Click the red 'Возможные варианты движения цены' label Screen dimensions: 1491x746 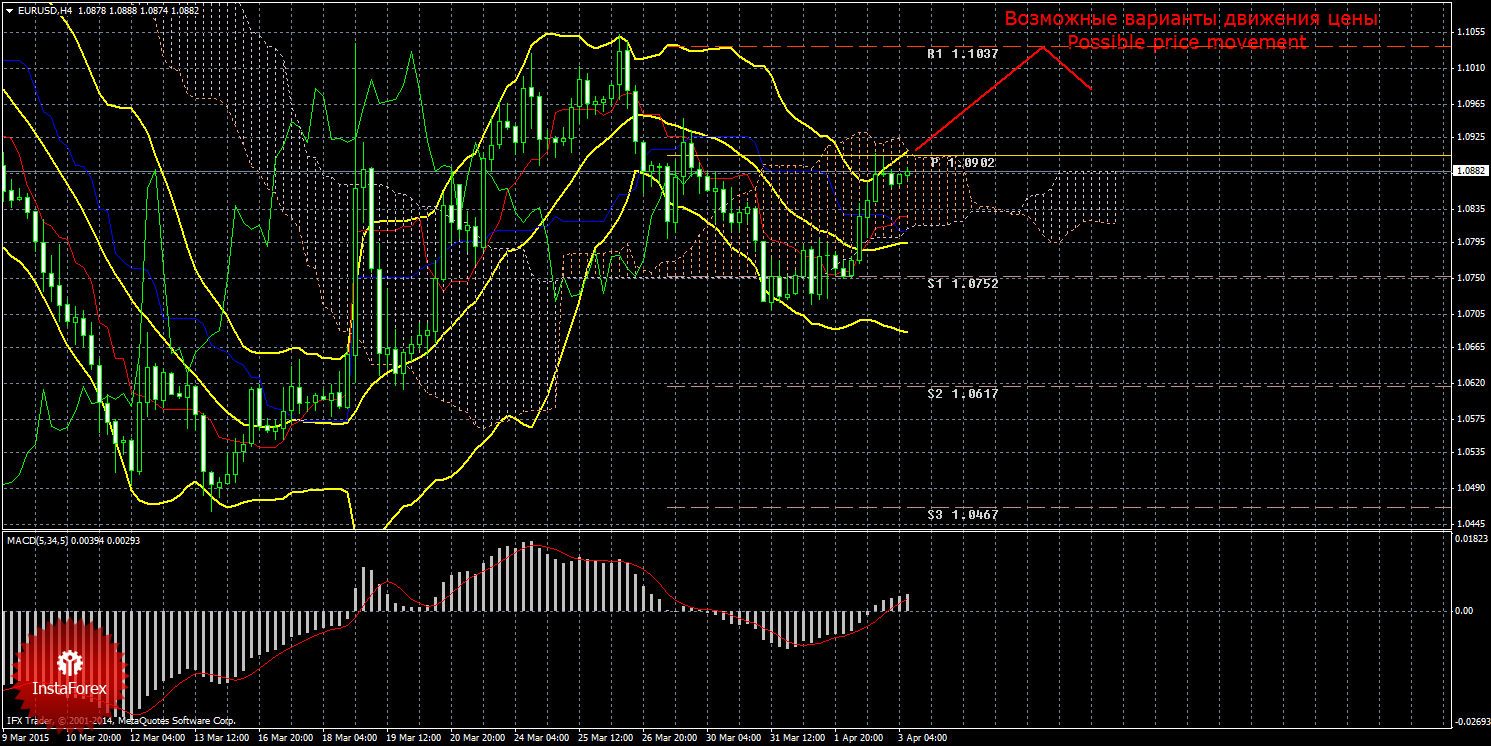click(x=1191, y=19)
